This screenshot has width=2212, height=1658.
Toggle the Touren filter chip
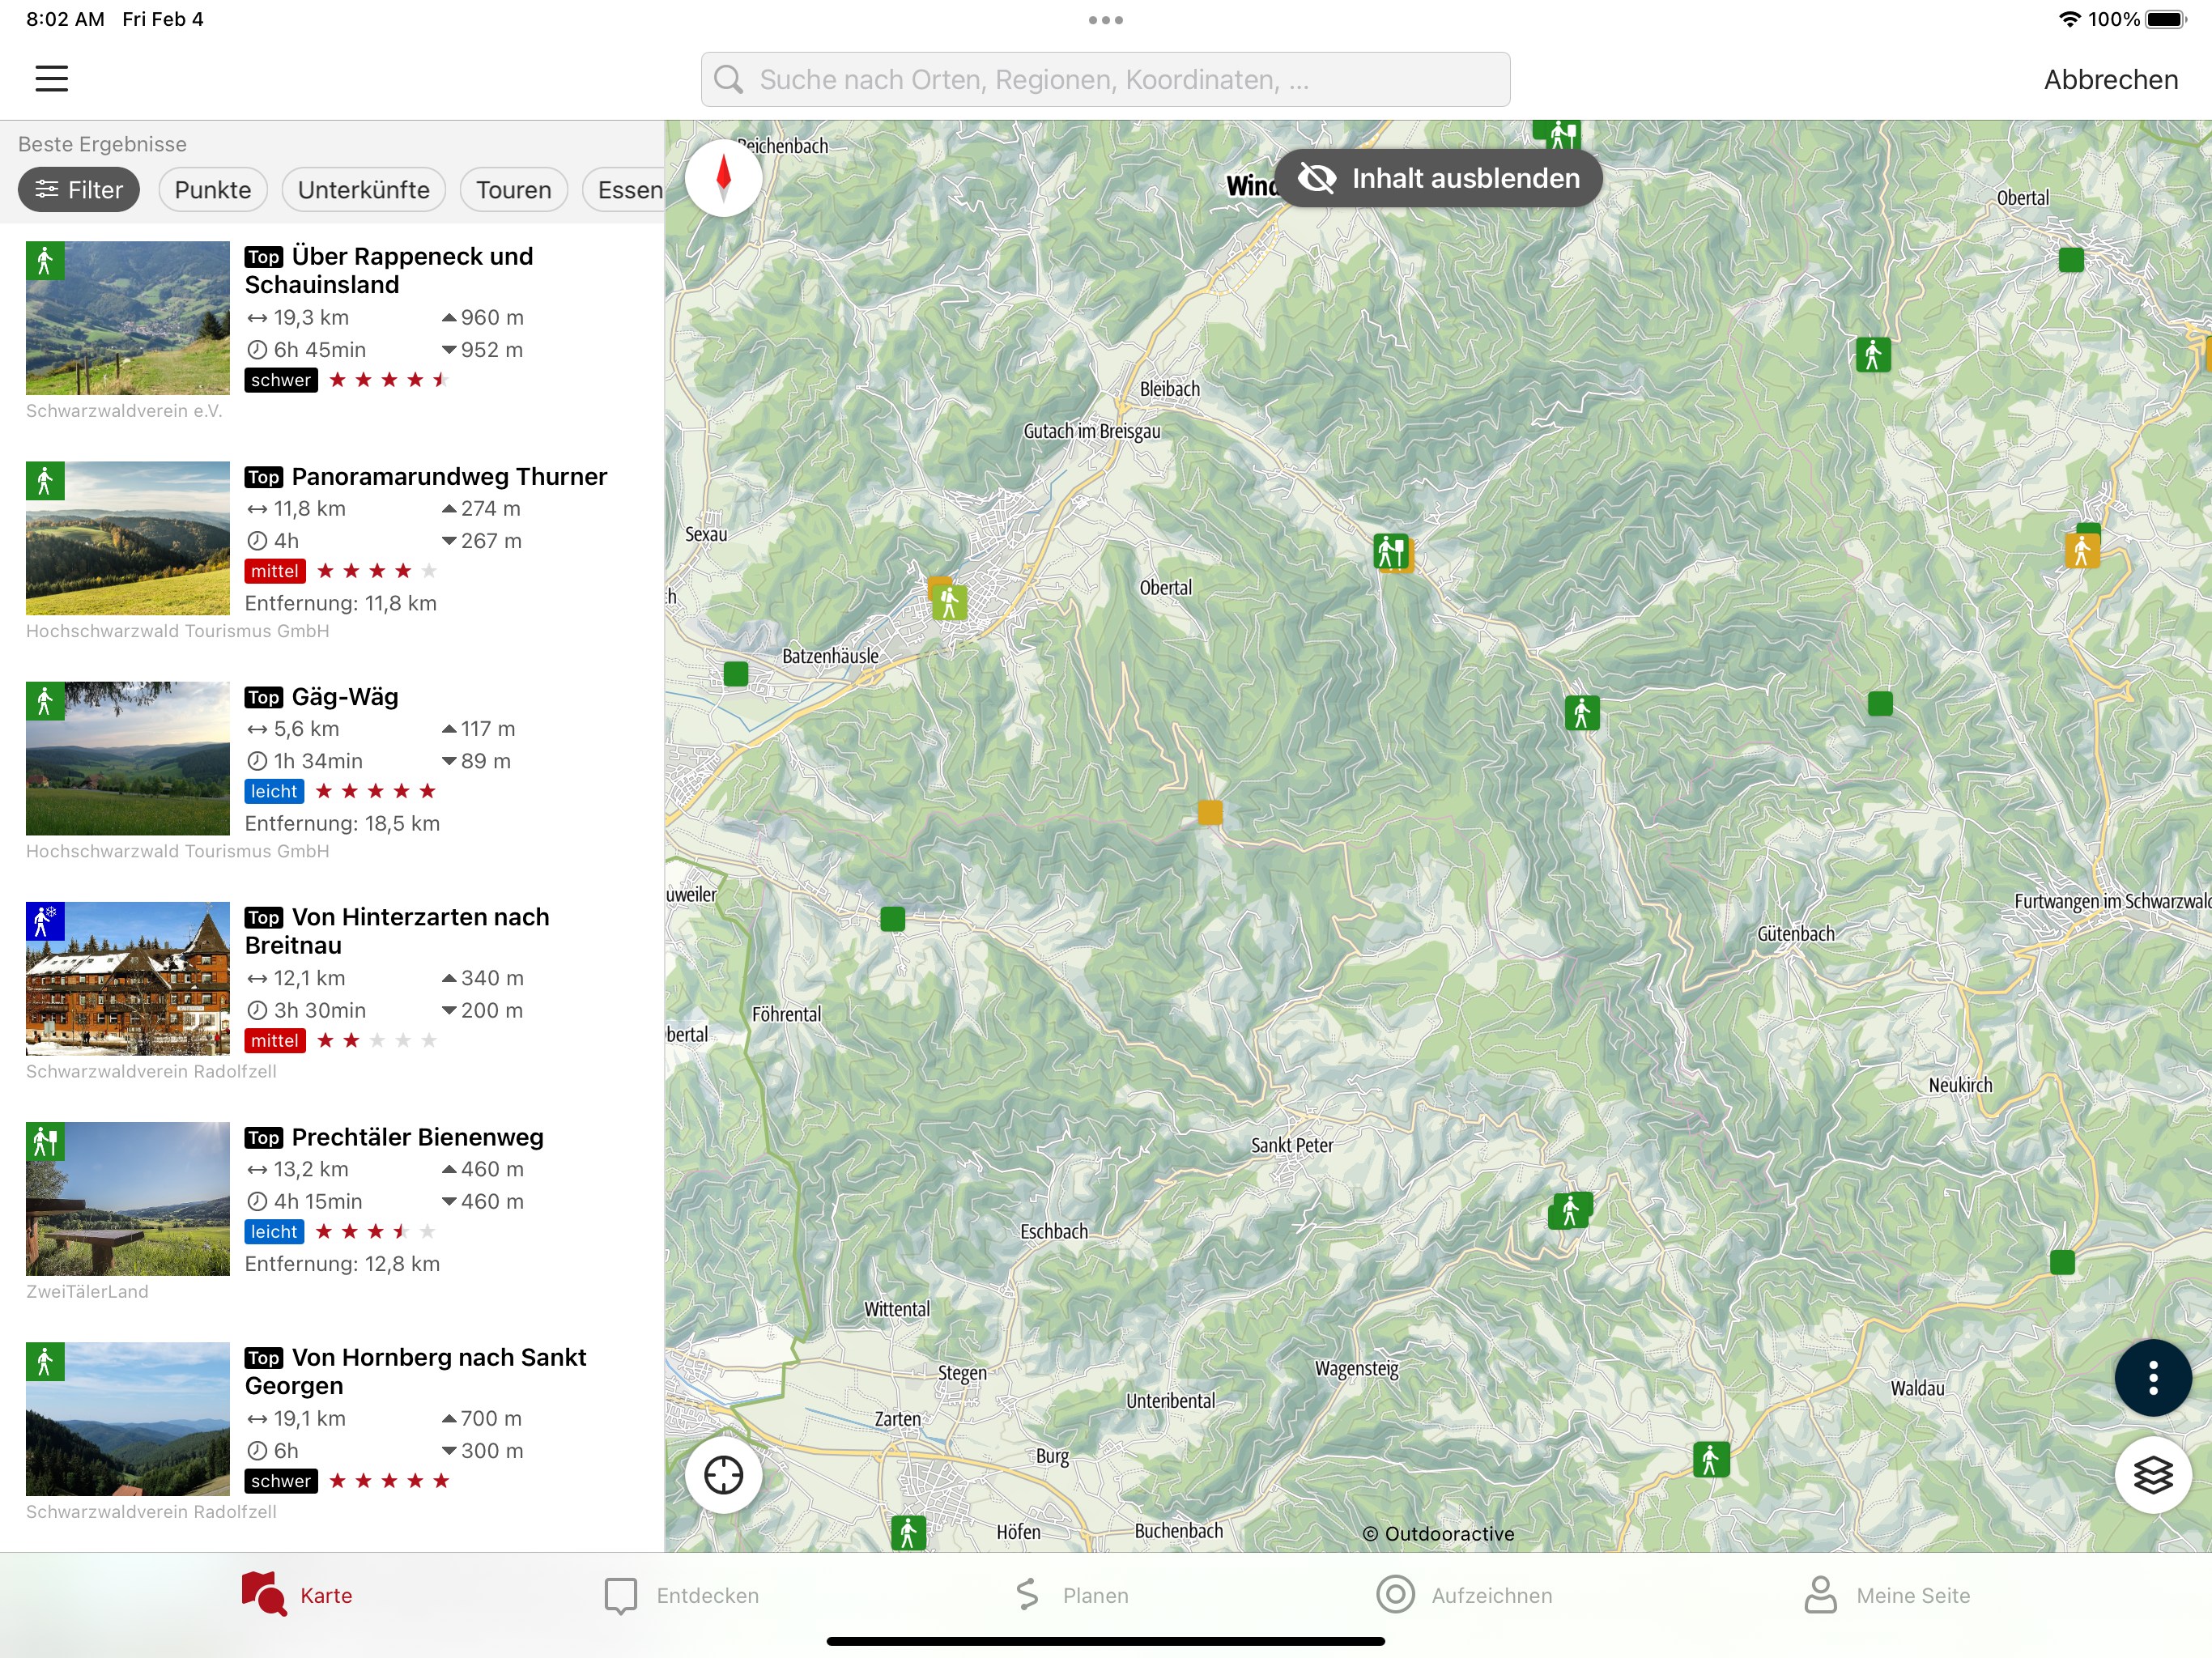click(513, 190)
